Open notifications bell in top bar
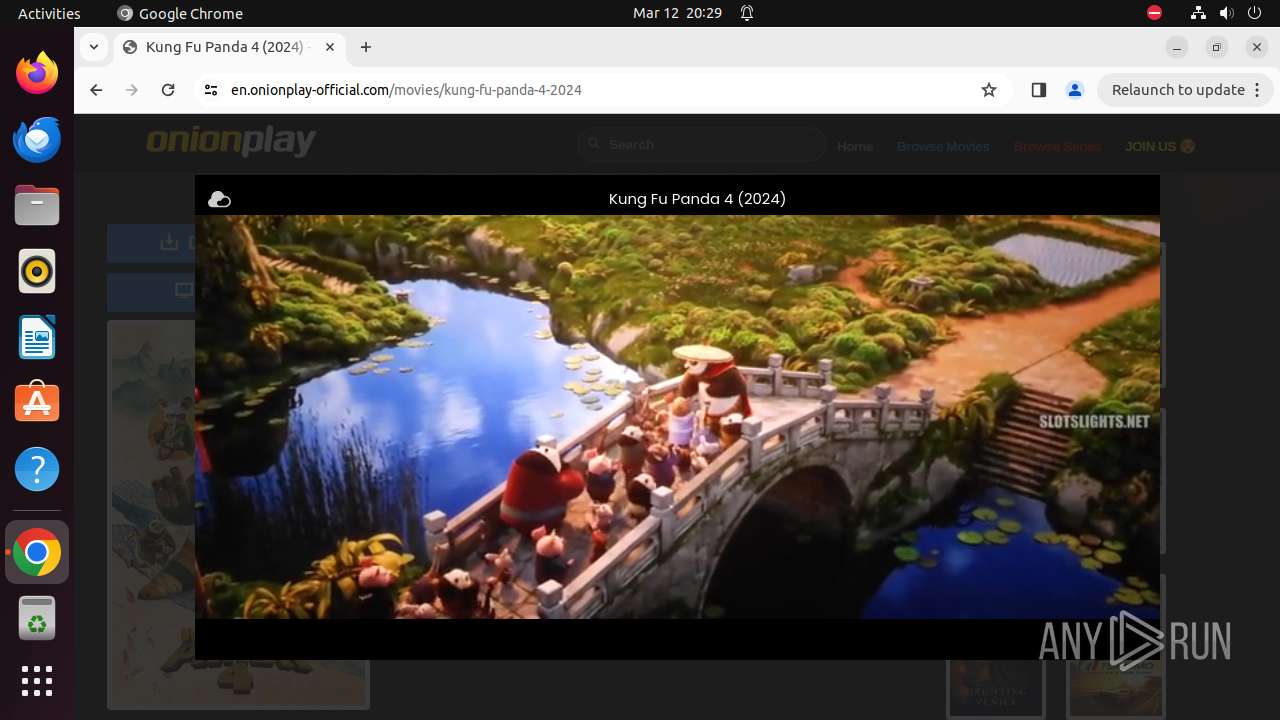 point(746,13)
